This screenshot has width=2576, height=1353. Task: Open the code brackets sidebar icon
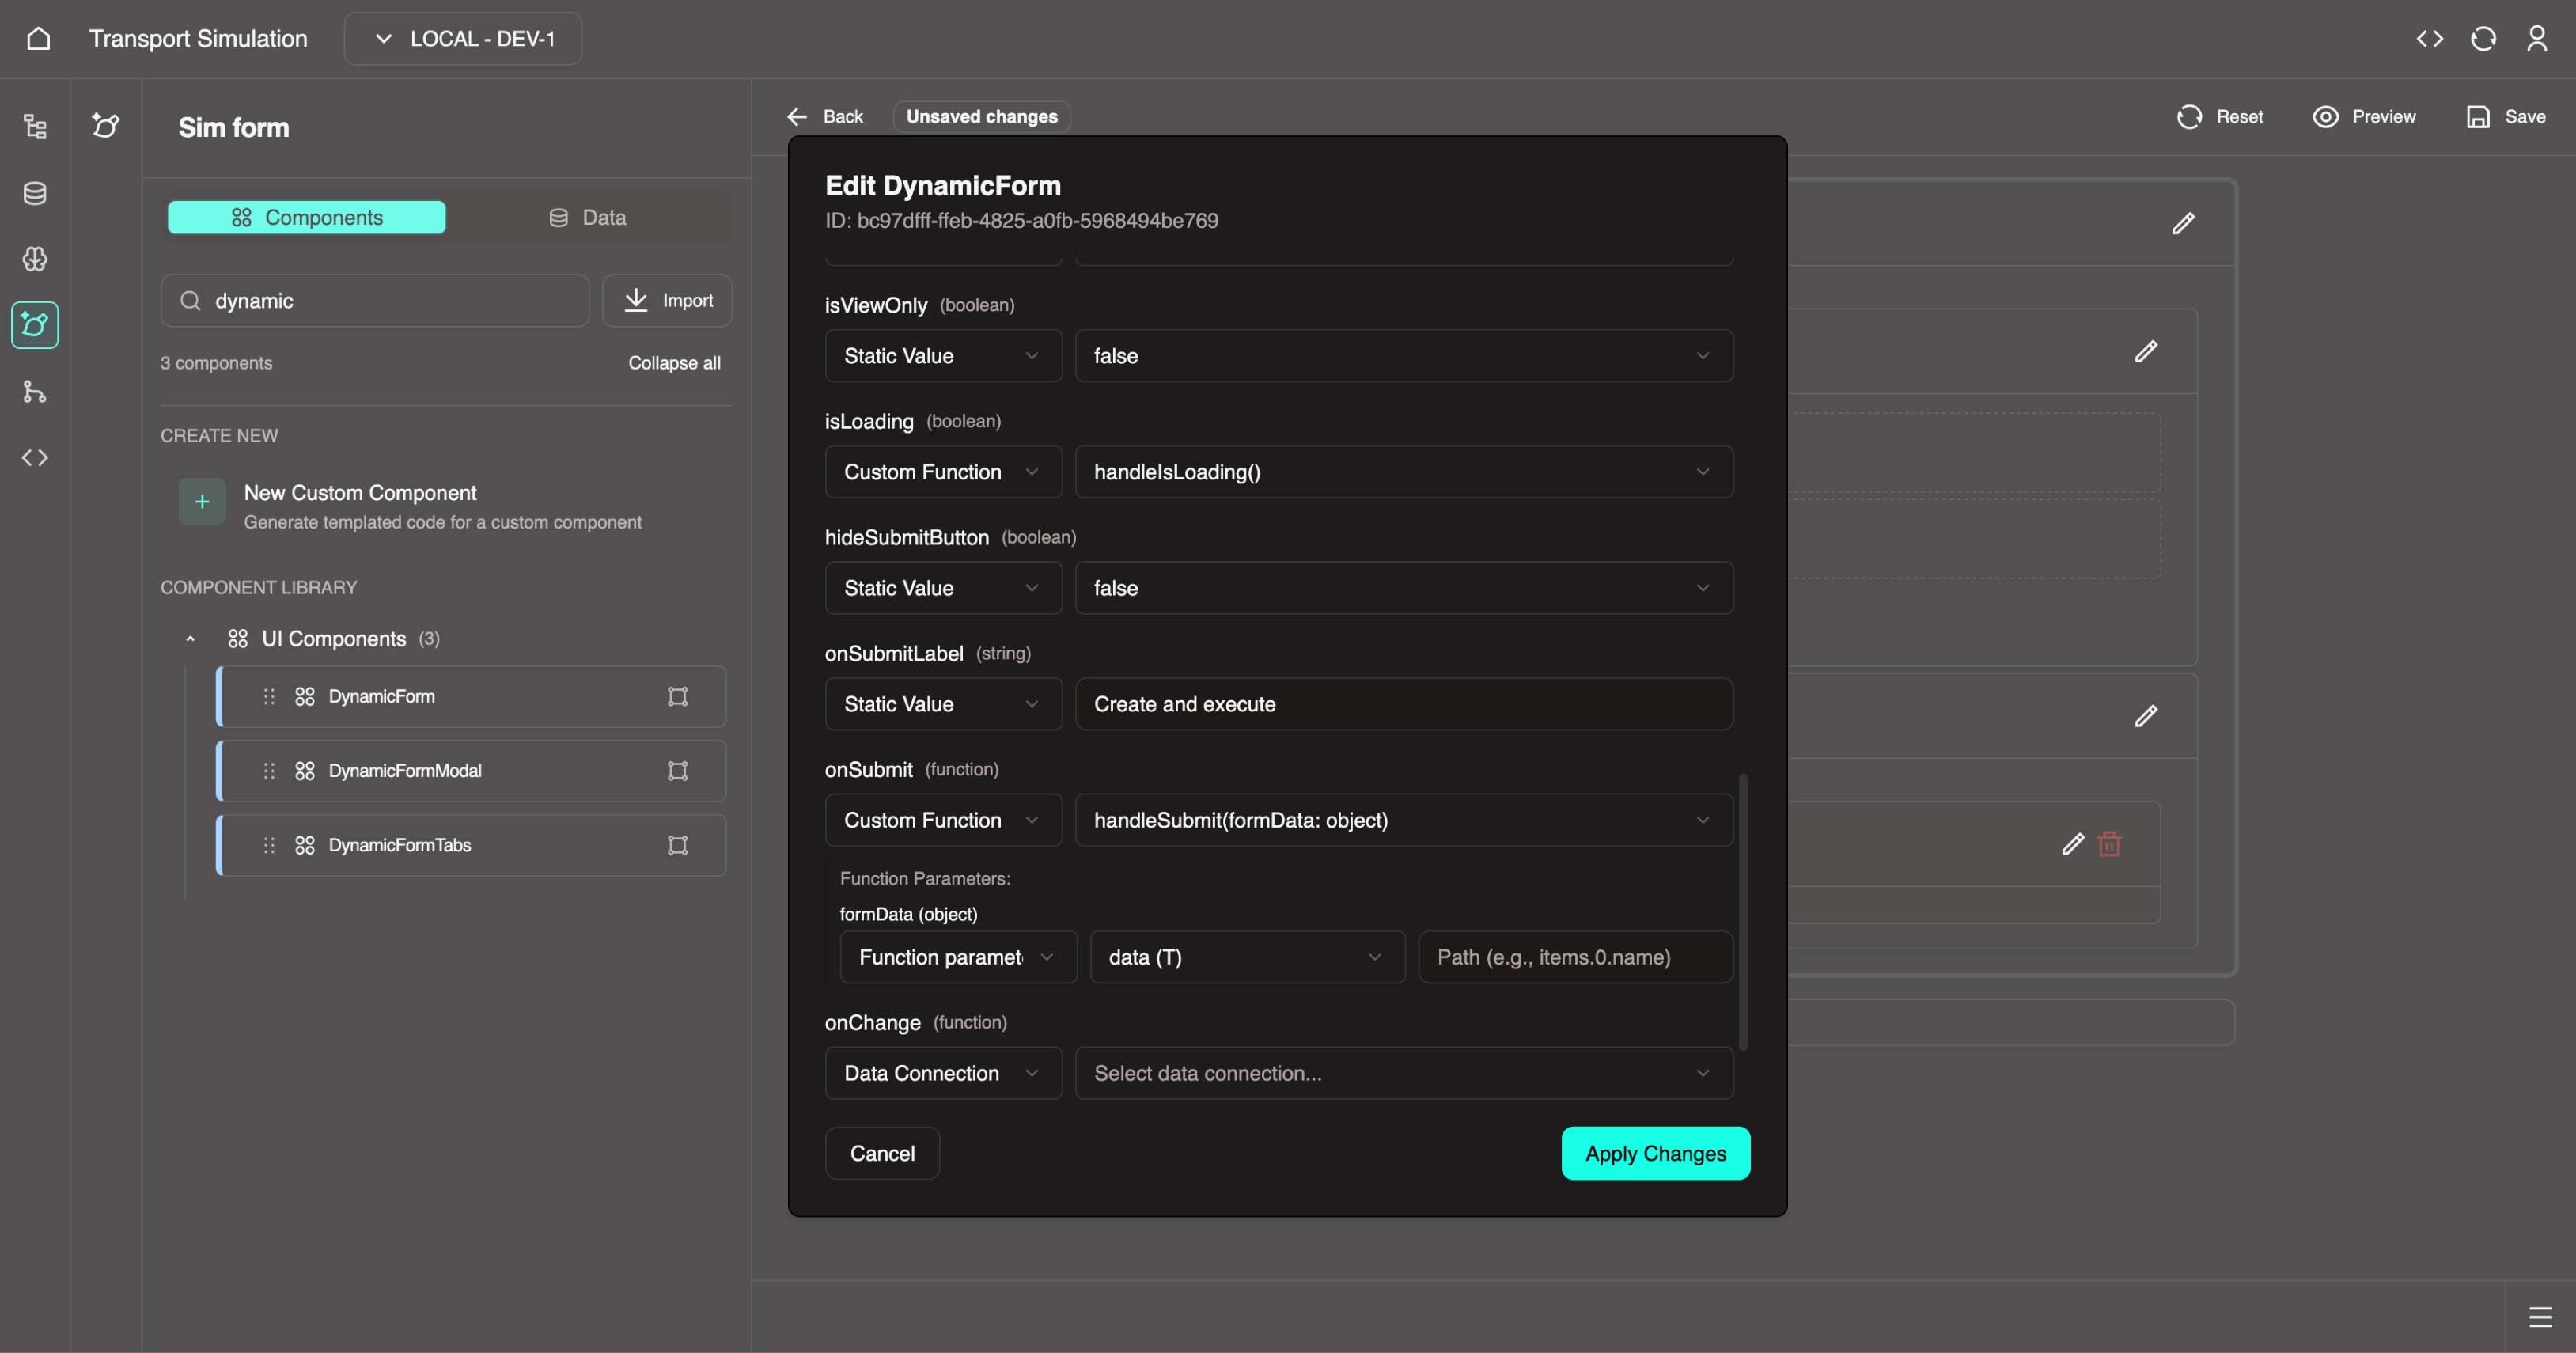click(x=35, y=457)
